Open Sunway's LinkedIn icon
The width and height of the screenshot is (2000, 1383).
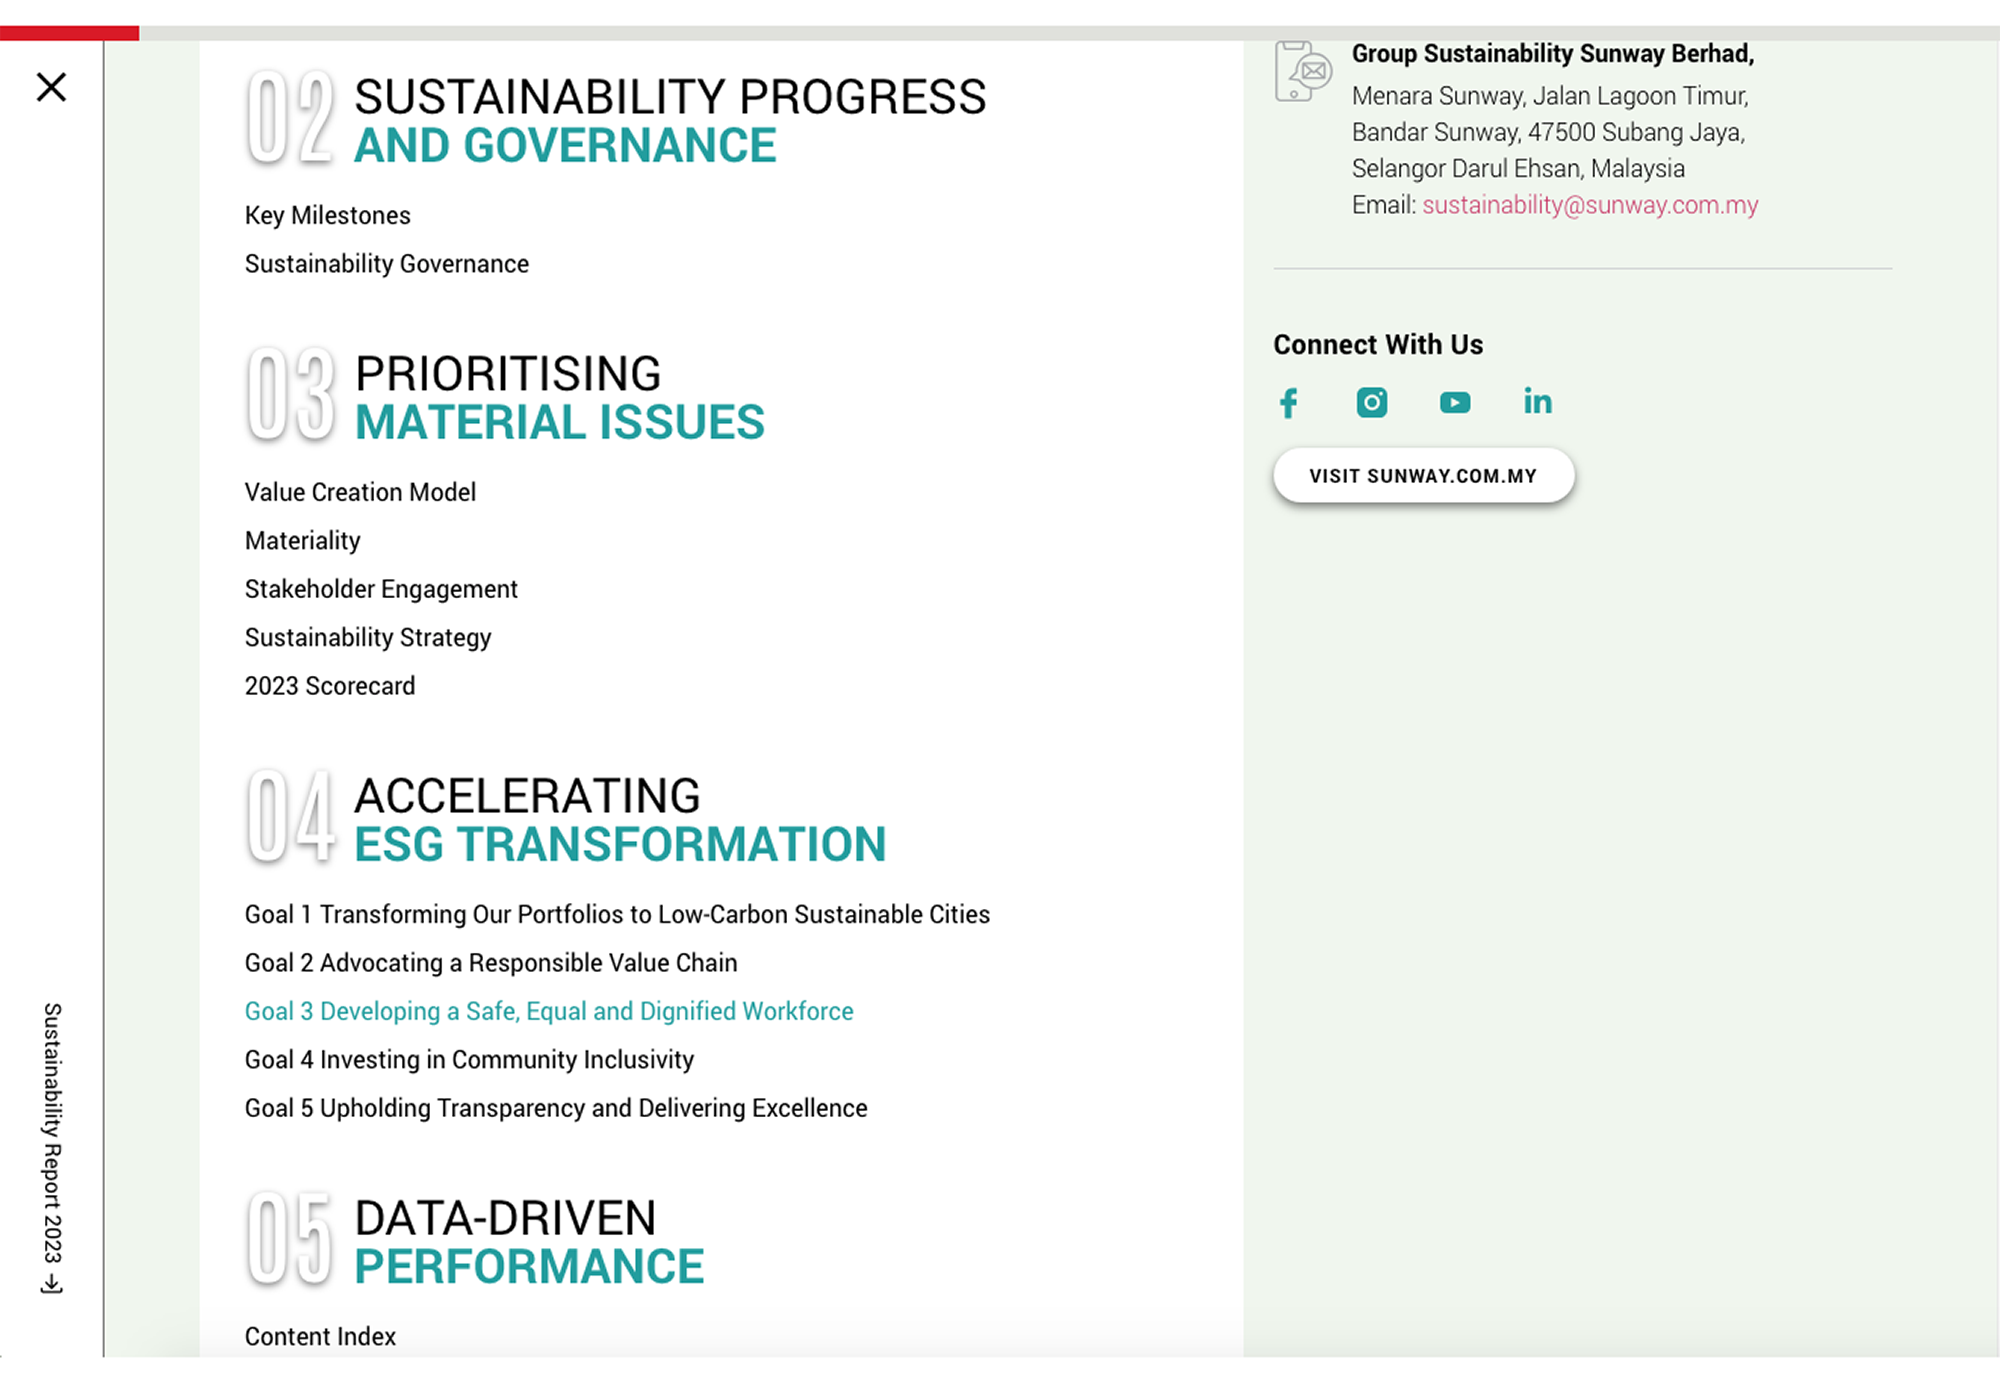(1538, 401)
